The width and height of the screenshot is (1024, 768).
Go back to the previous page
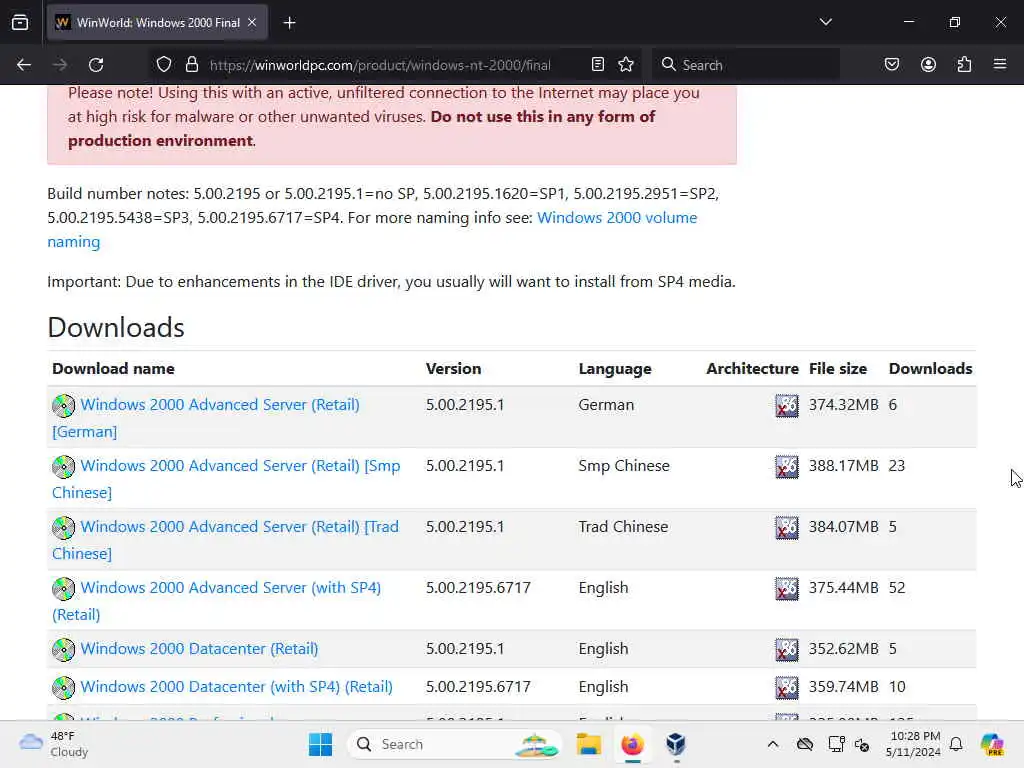[x=24, y=65]
